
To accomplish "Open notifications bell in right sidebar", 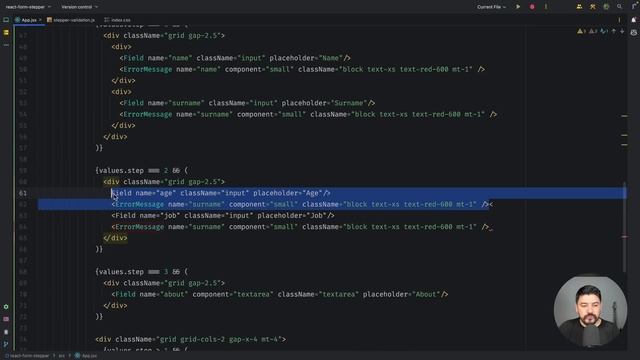I will pos(634,20).
